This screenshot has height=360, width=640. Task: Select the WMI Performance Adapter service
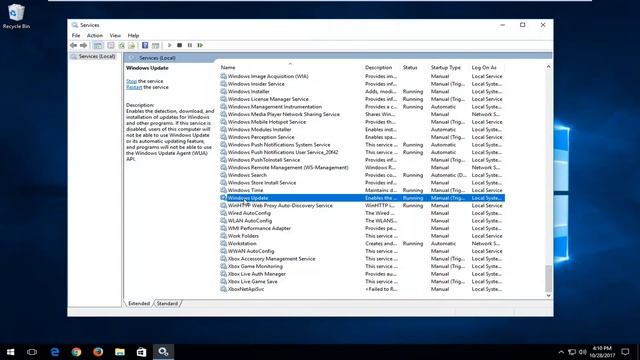[362, 228]
